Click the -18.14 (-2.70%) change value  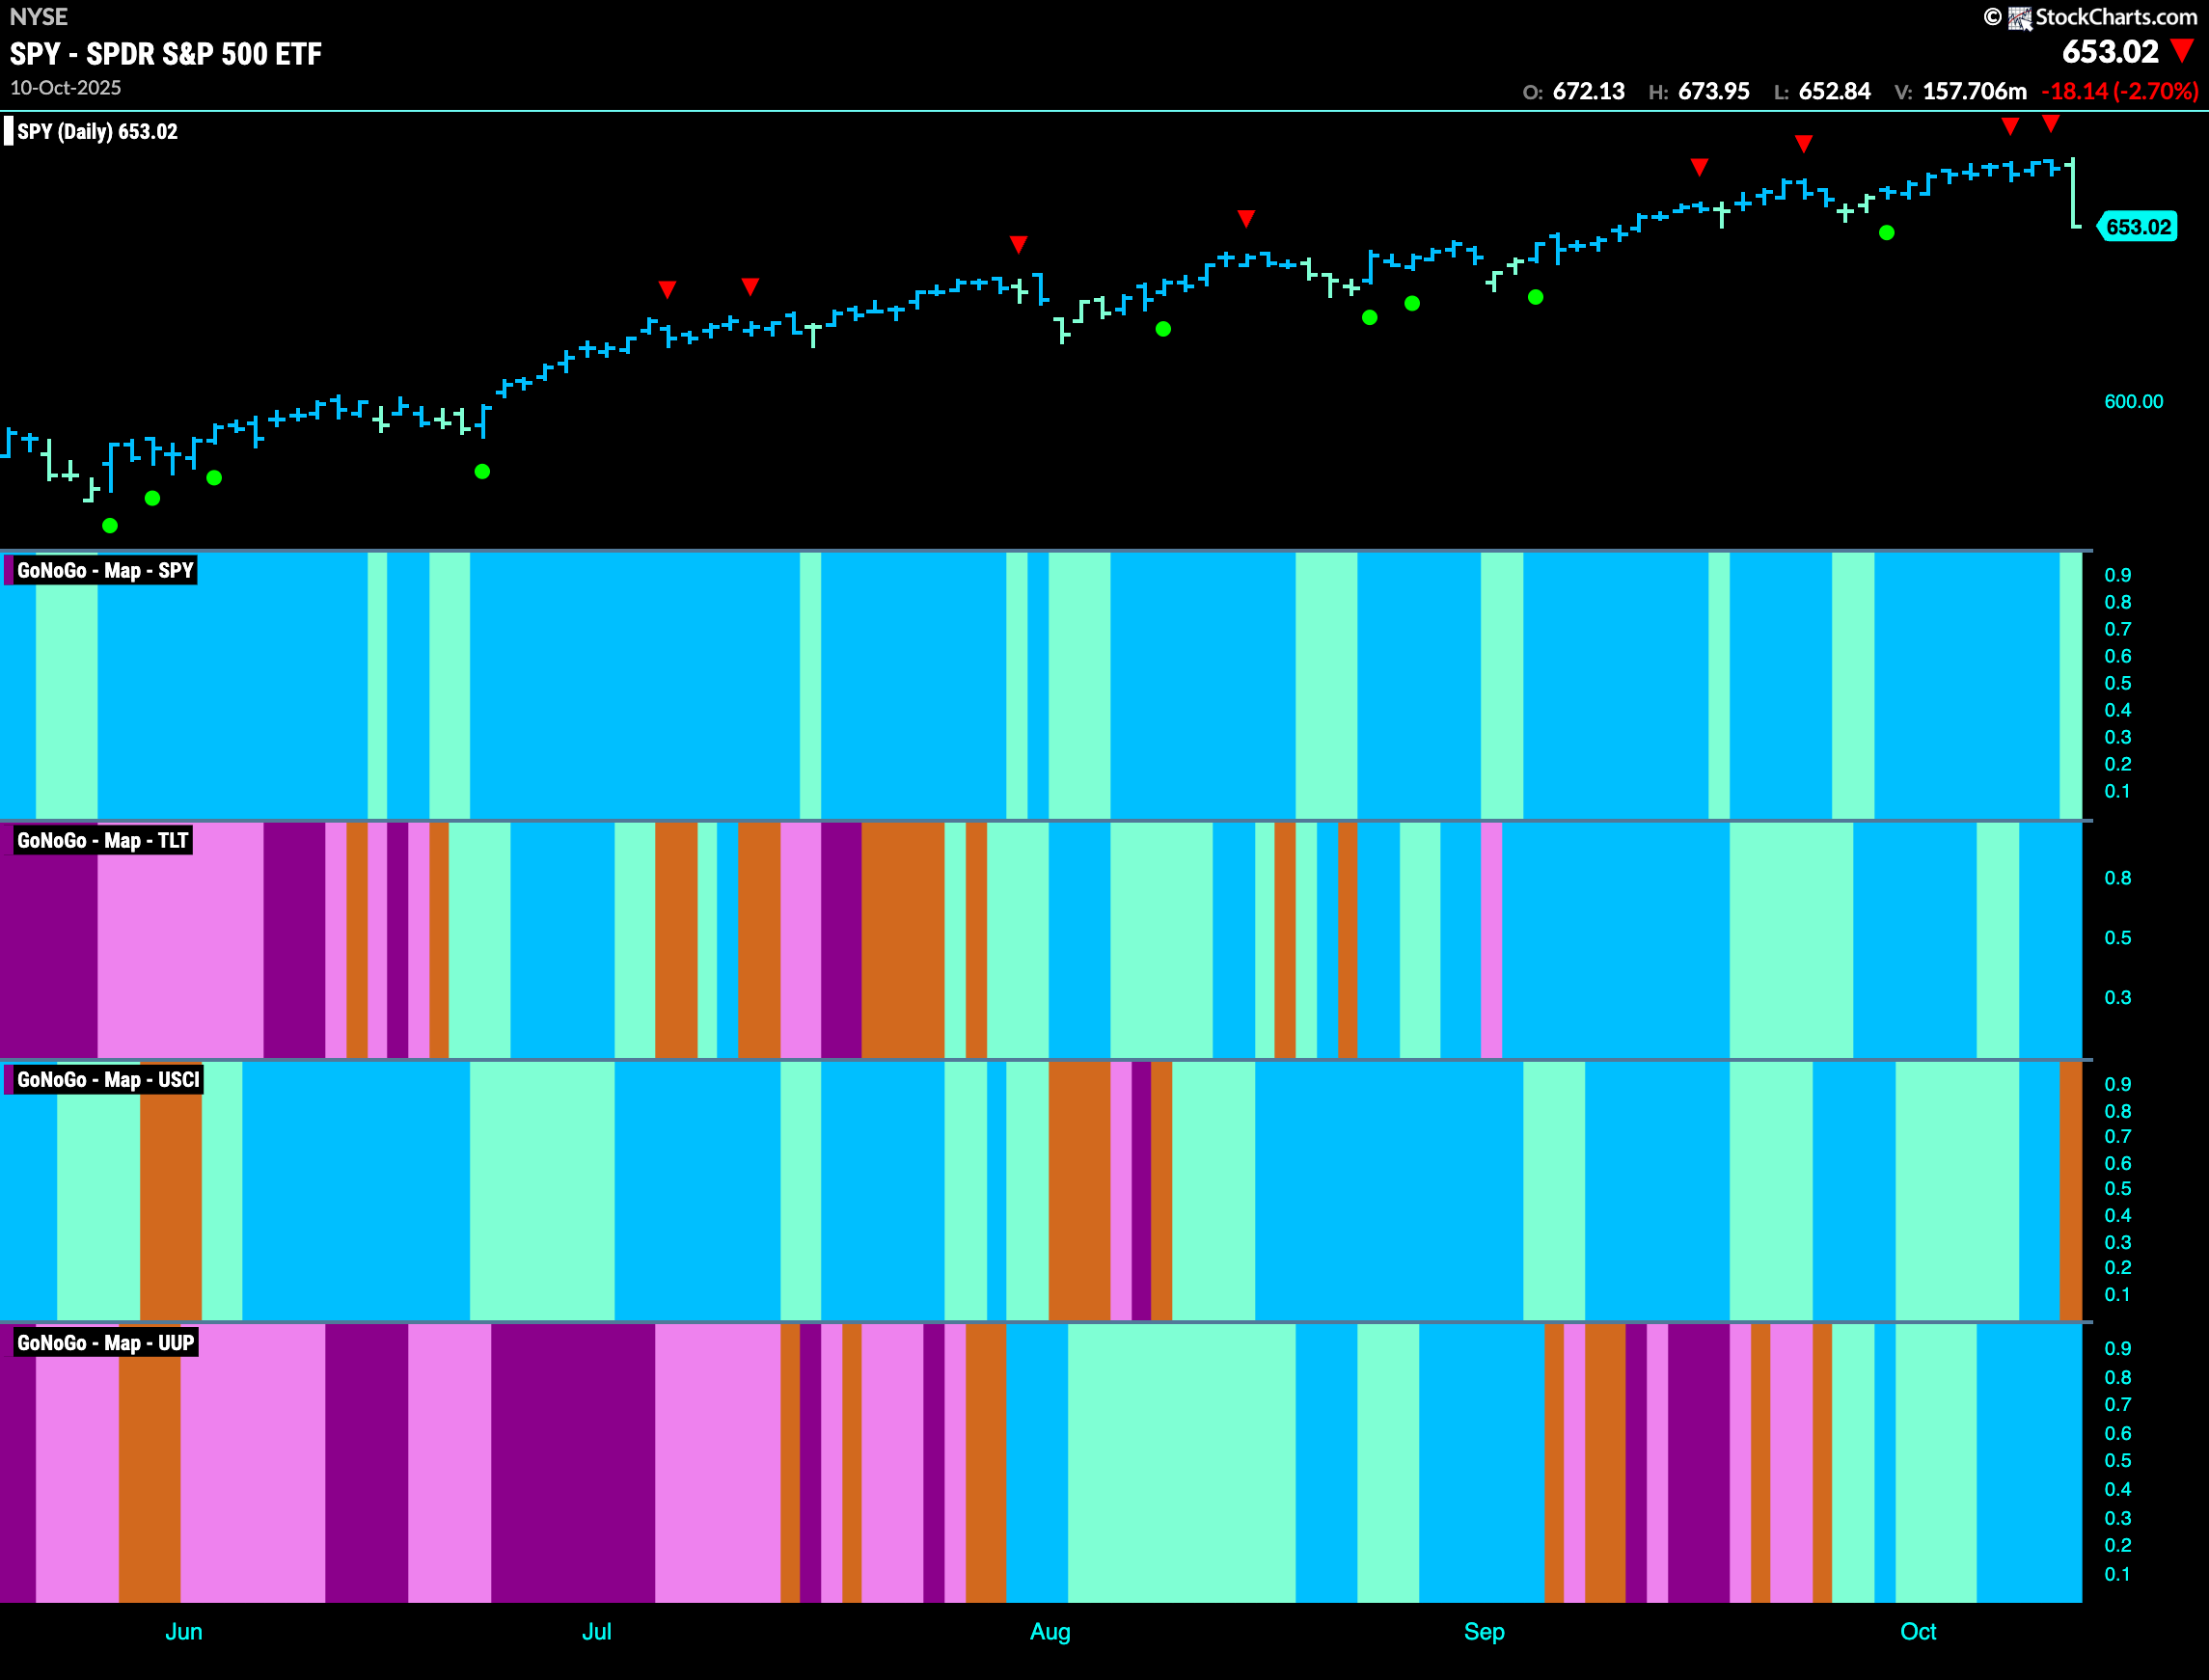2119,92
